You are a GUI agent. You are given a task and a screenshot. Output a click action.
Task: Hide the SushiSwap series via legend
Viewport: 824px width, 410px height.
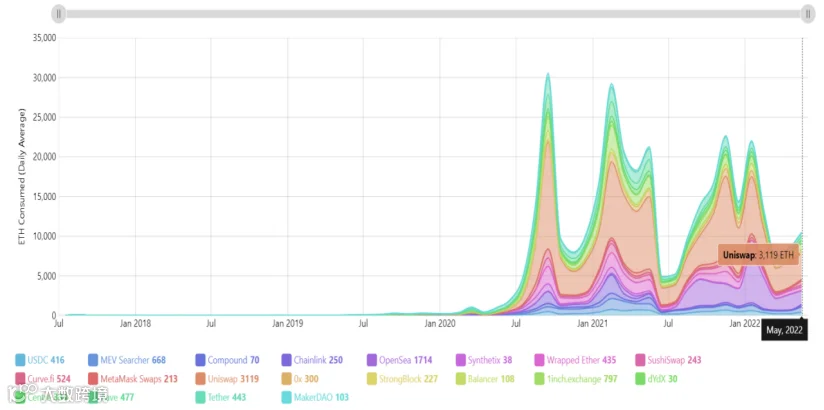pyautogui.click(x=668, y=361)
